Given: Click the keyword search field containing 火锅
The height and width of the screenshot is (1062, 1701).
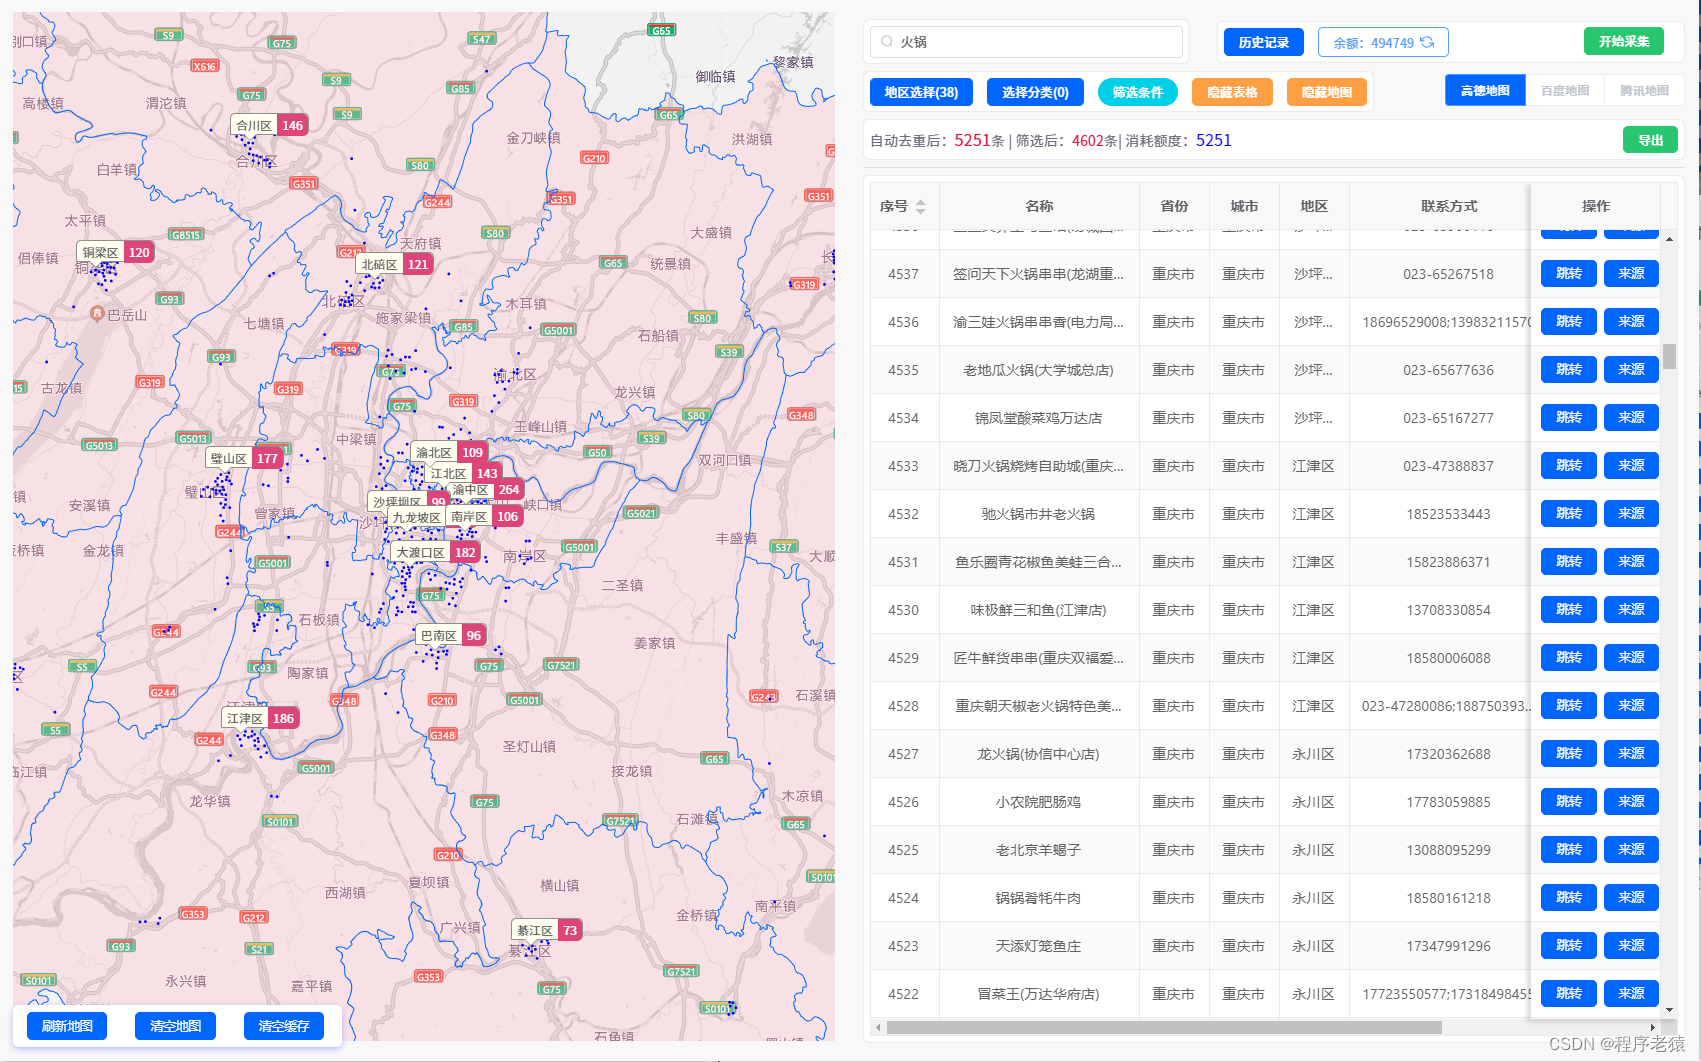Looking at the screenshot, I should pos(1026,42).
